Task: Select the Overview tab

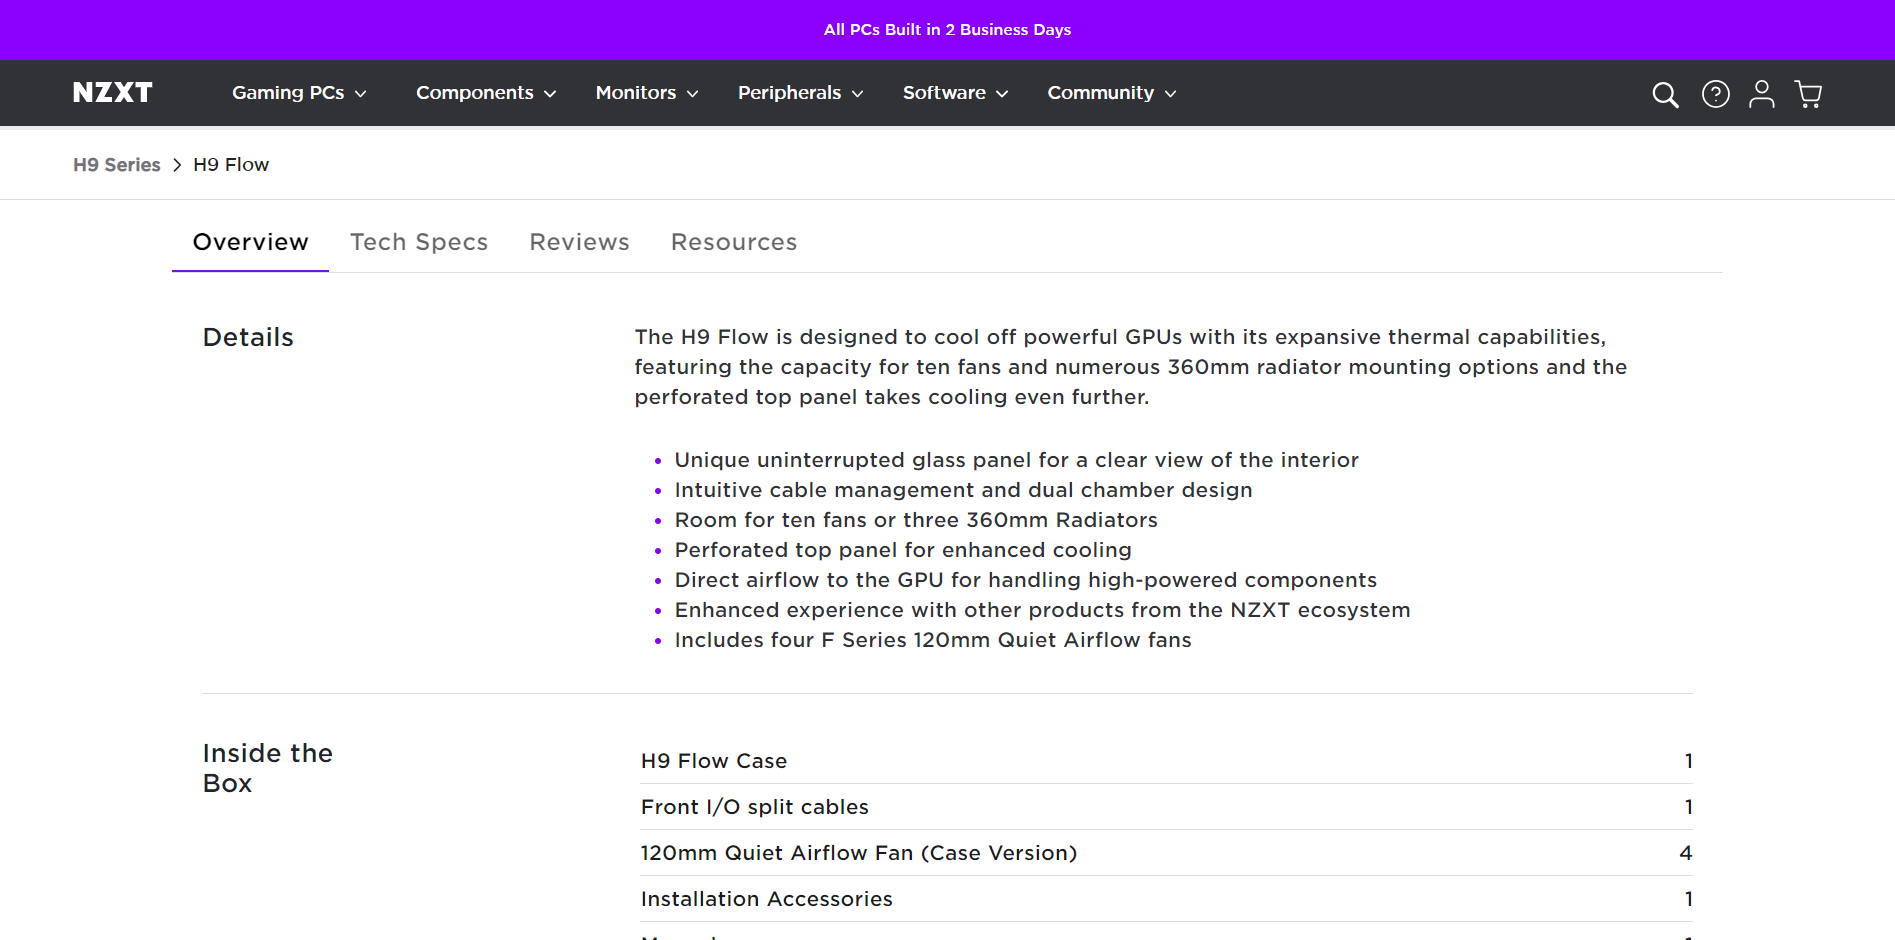Action: 250,242
